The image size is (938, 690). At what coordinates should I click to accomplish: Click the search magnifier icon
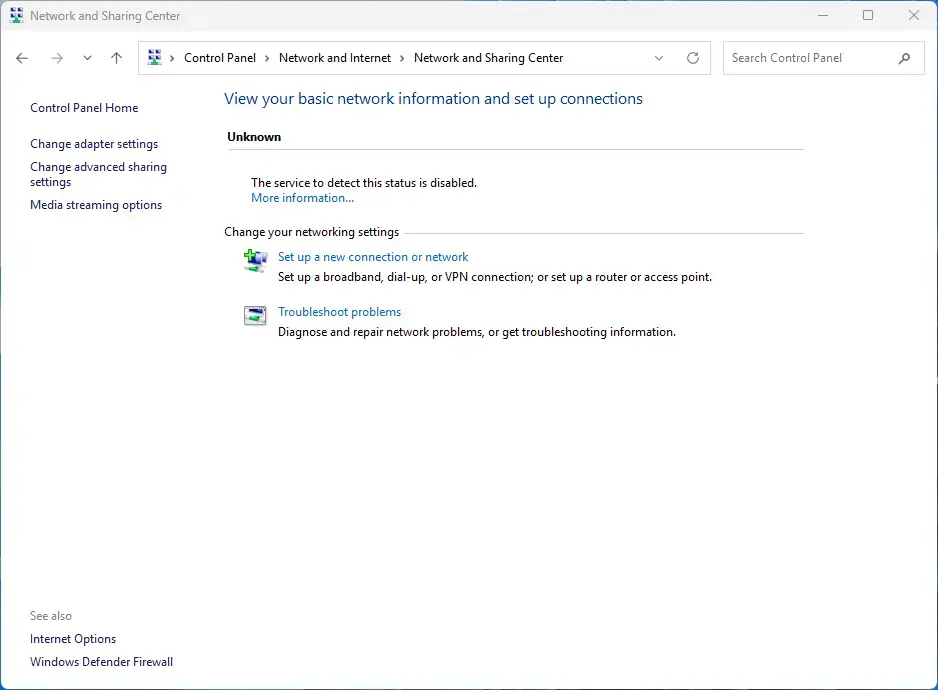(x=904, y=58)
